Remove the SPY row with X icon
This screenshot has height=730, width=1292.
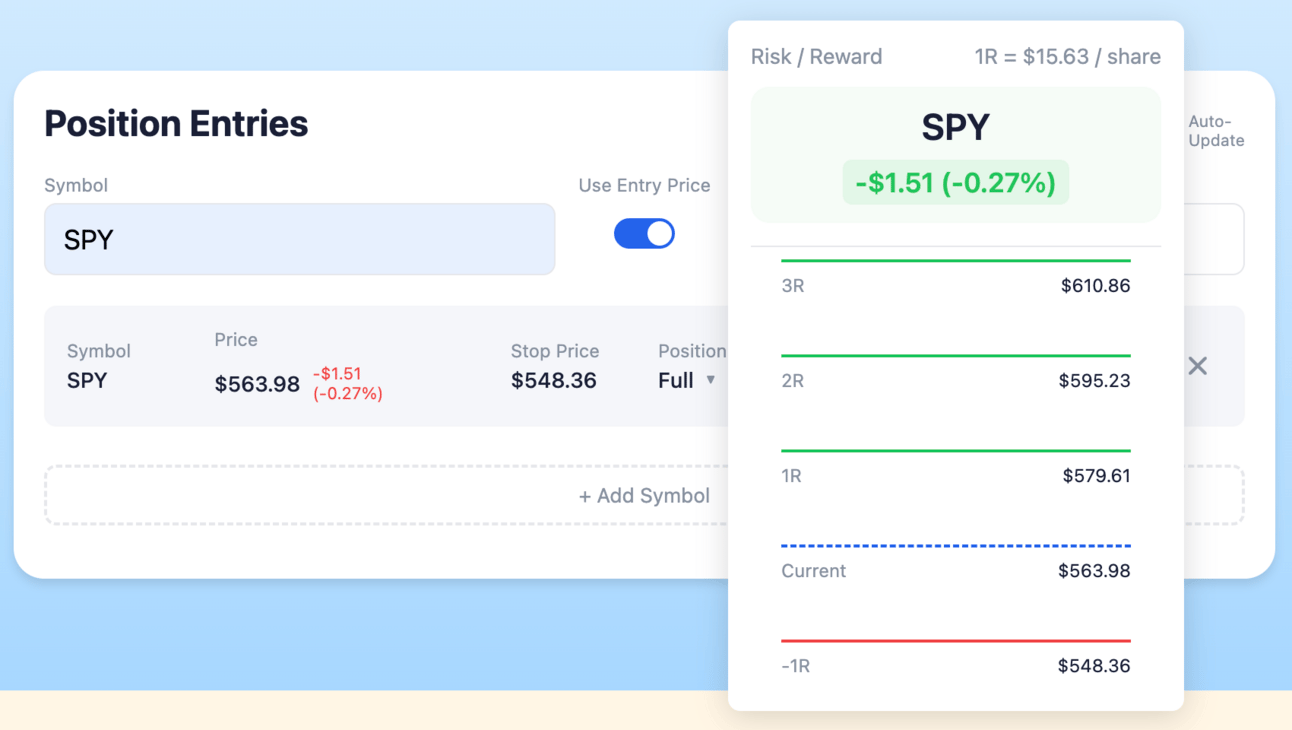[x=1197, y=366]
